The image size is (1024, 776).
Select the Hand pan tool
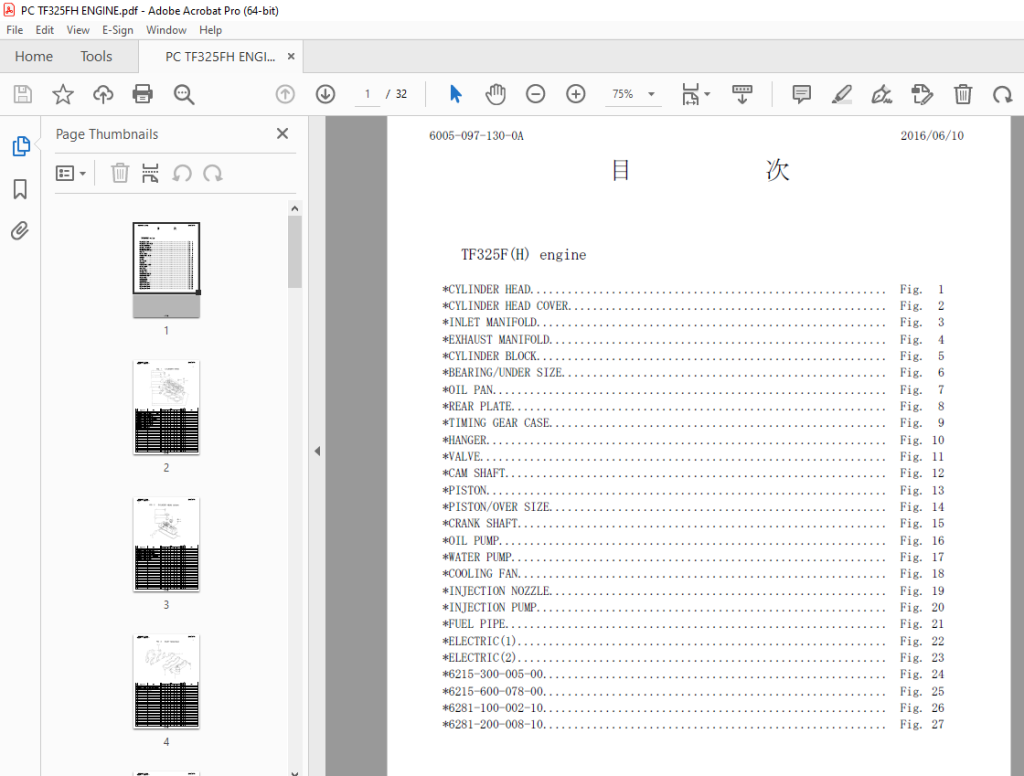click(x=496, y=94)
